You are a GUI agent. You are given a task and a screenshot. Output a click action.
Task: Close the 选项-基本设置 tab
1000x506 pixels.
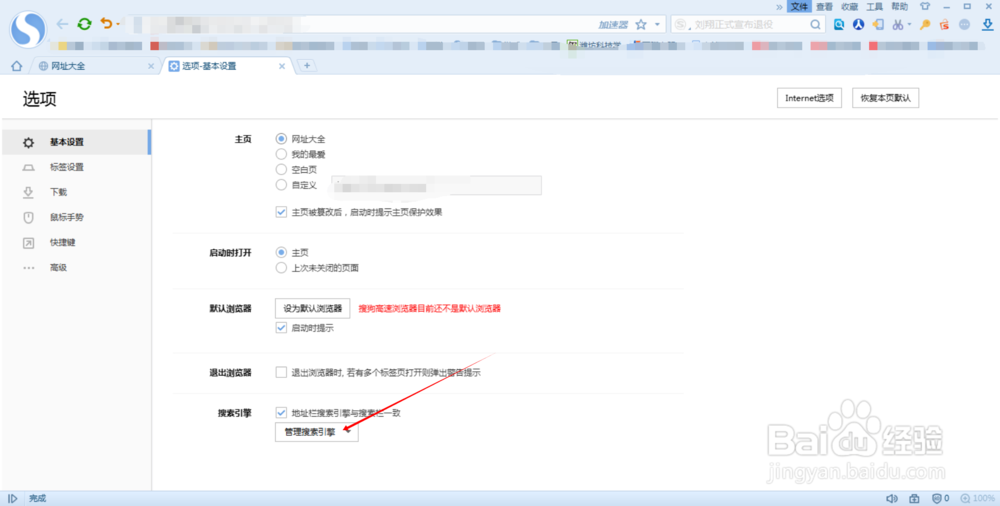coord(282,66)
